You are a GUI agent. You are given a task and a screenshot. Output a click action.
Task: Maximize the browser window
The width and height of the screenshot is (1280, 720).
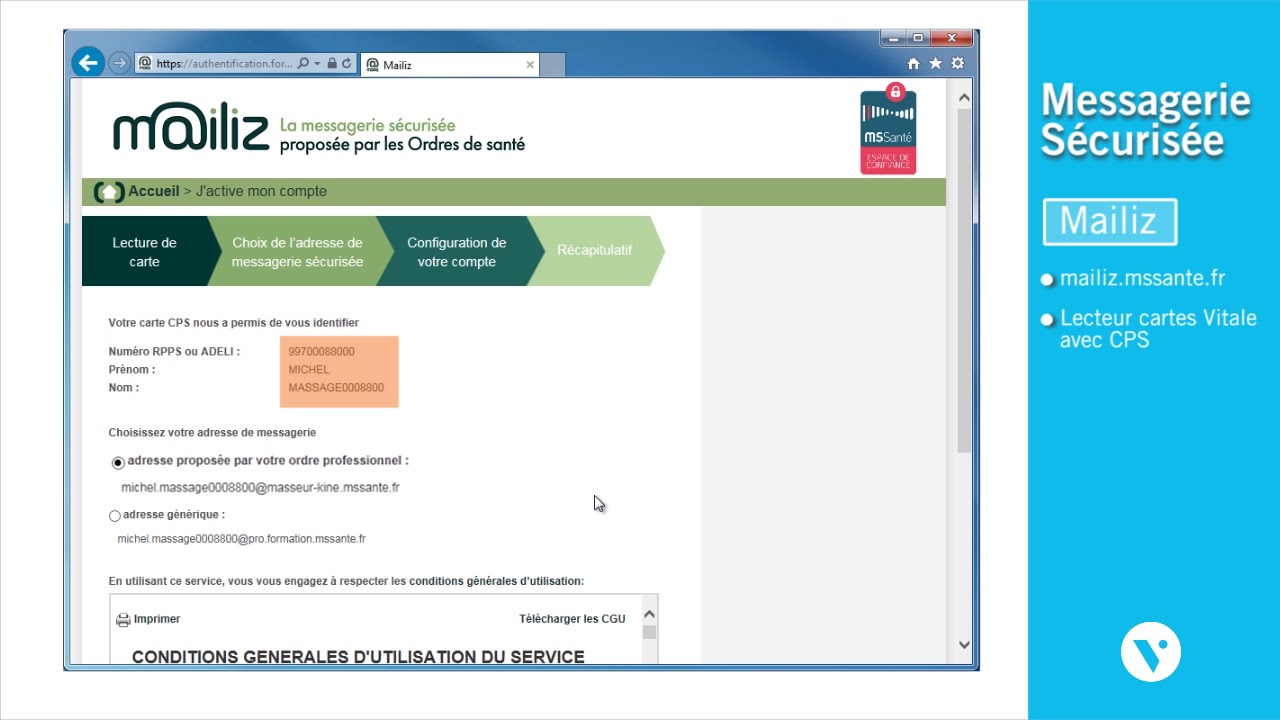coord(918,38)
